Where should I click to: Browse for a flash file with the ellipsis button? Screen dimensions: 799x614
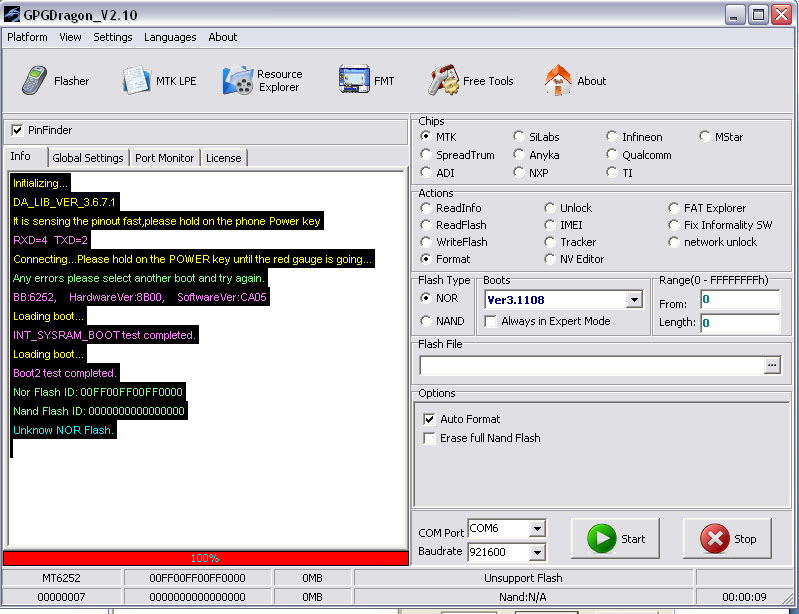(772, 365)
